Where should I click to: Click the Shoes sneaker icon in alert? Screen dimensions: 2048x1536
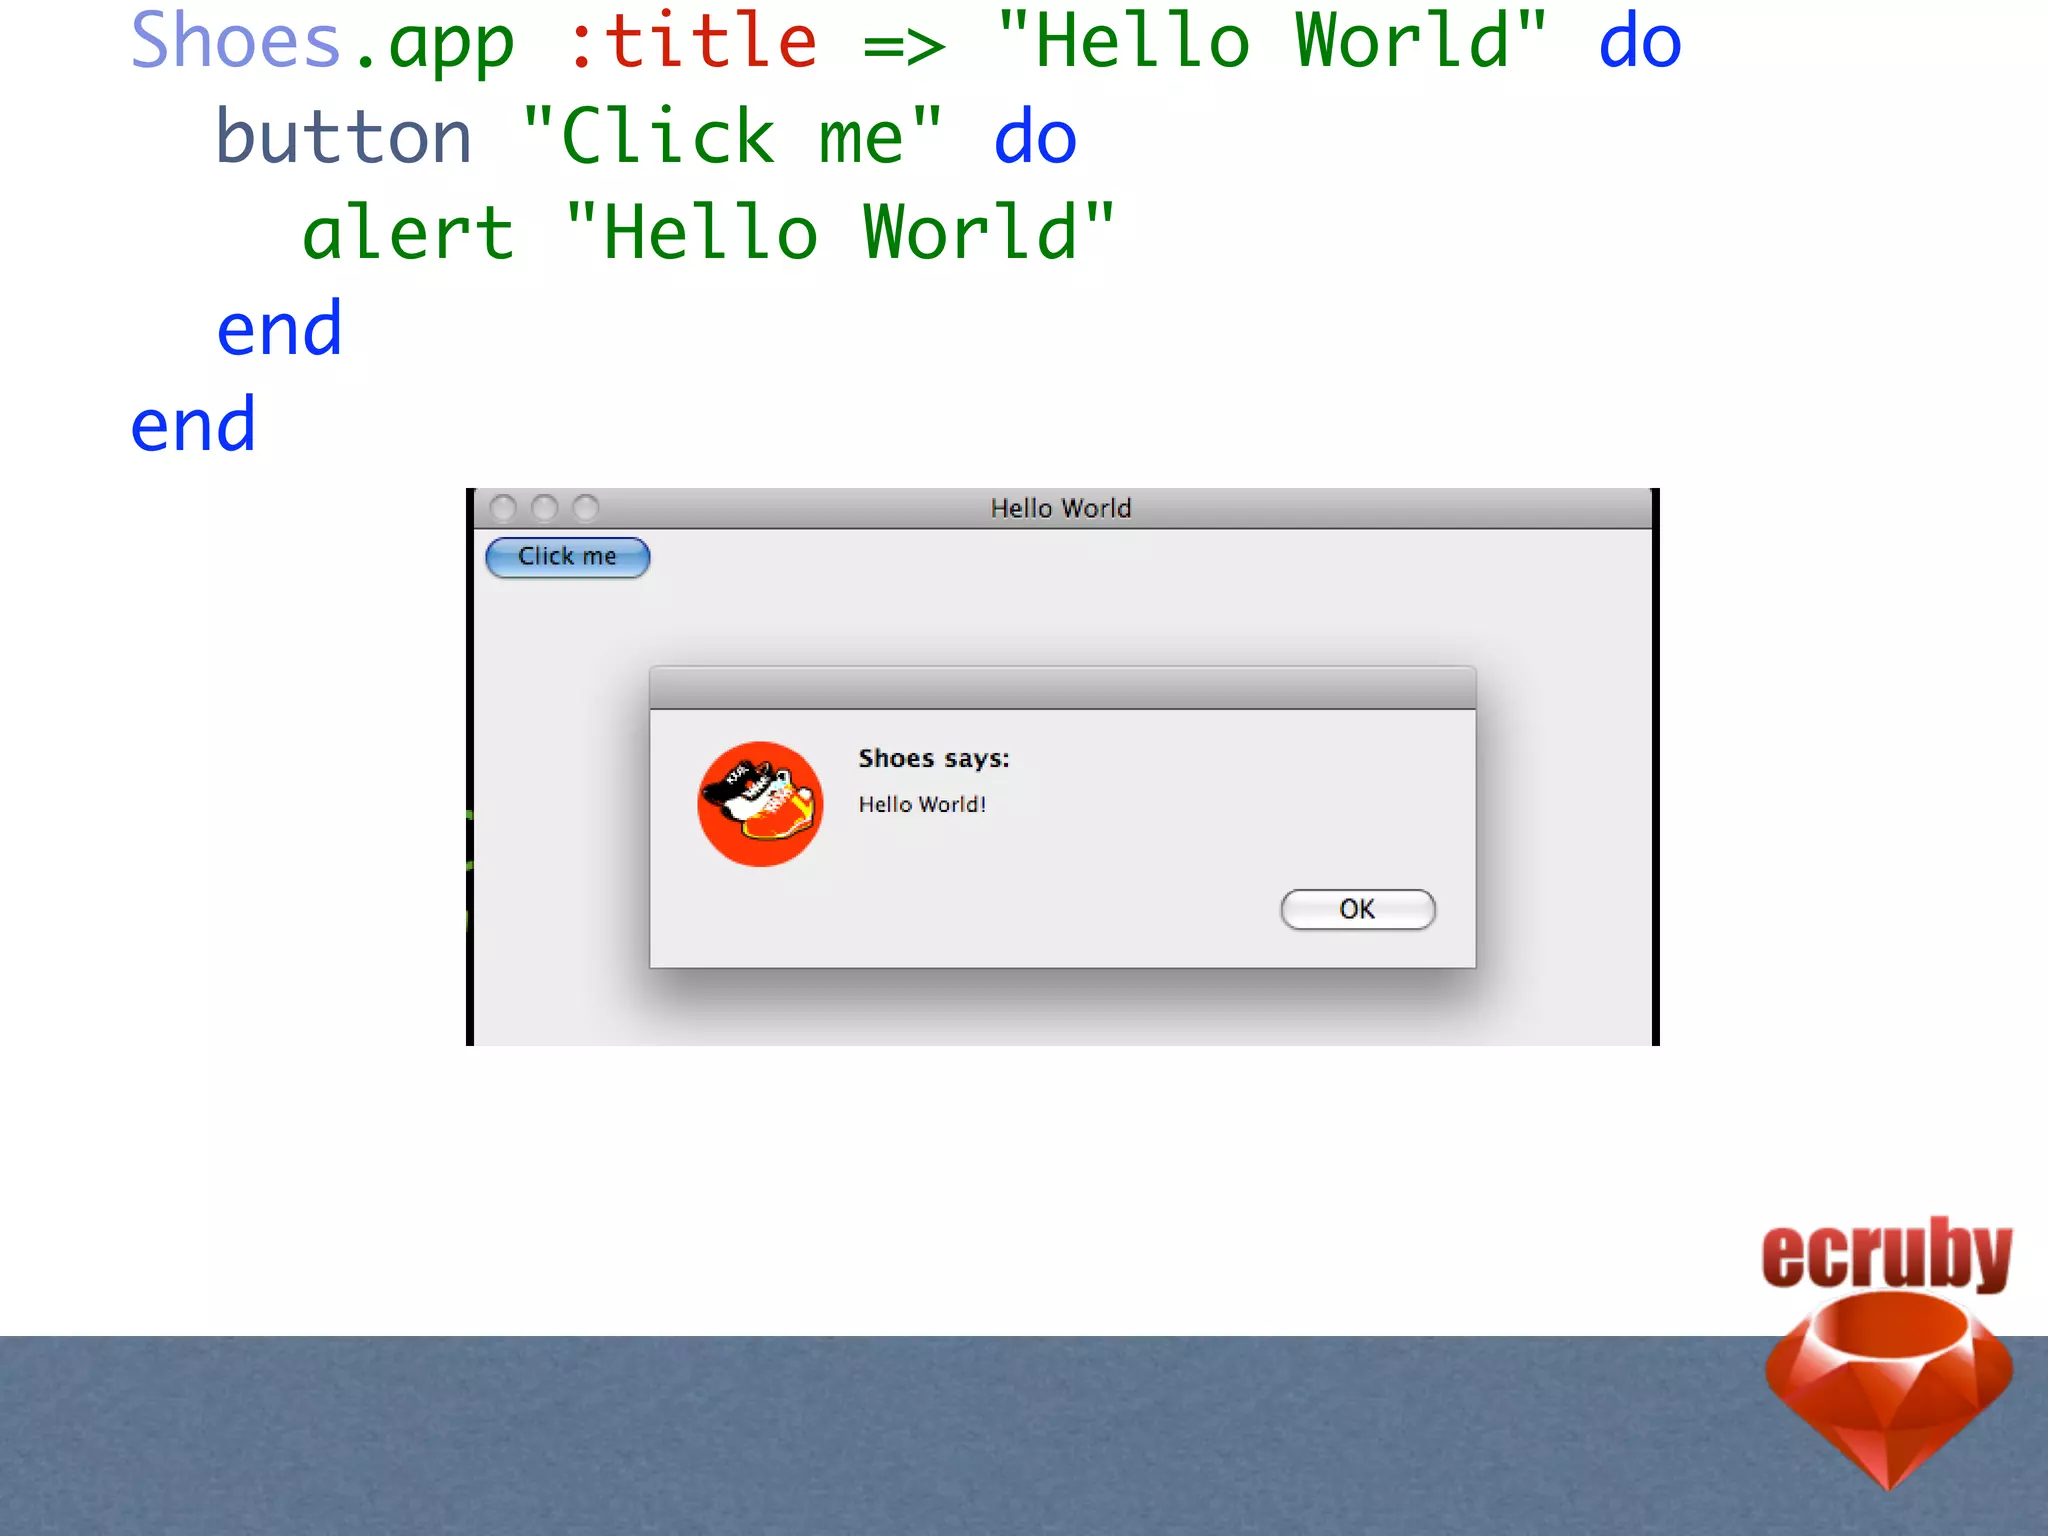click(760, 804)
